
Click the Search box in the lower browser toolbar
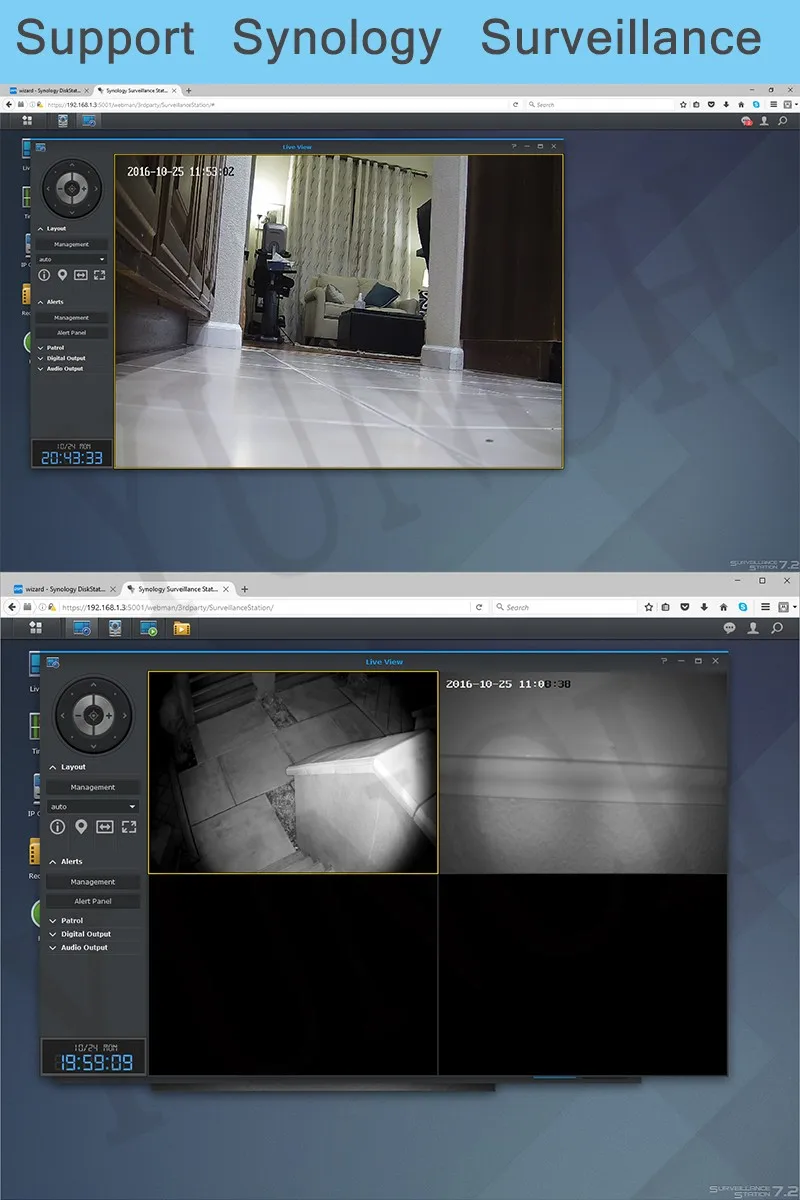pos(565,607)
